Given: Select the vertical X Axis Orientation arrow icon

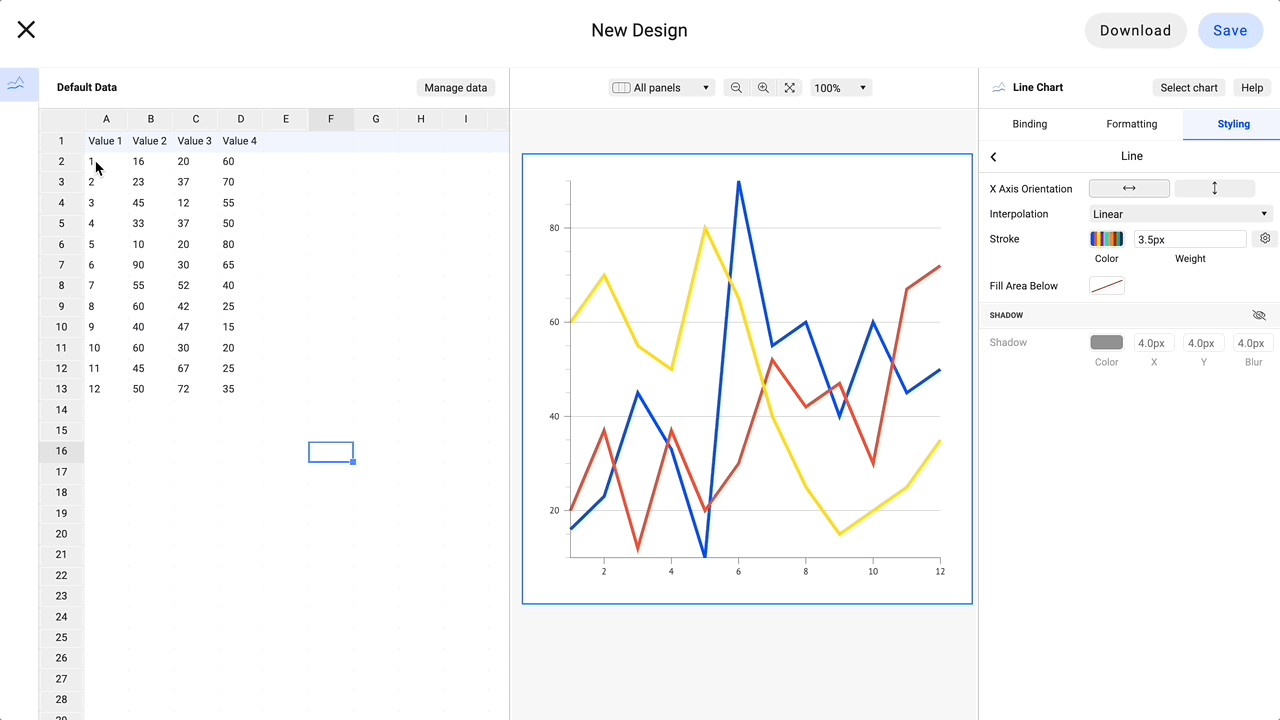Looking at the screenshot, I should coord(1213,188).
